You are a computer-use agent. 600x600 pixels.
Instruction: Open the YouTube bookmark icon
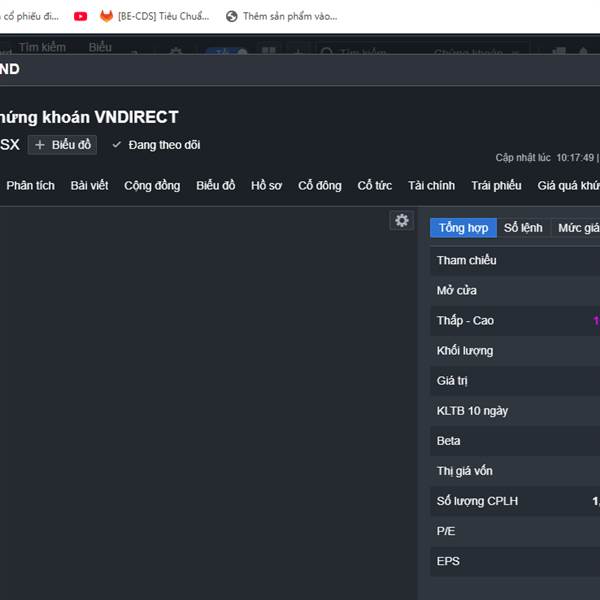(x=80, y=16)
